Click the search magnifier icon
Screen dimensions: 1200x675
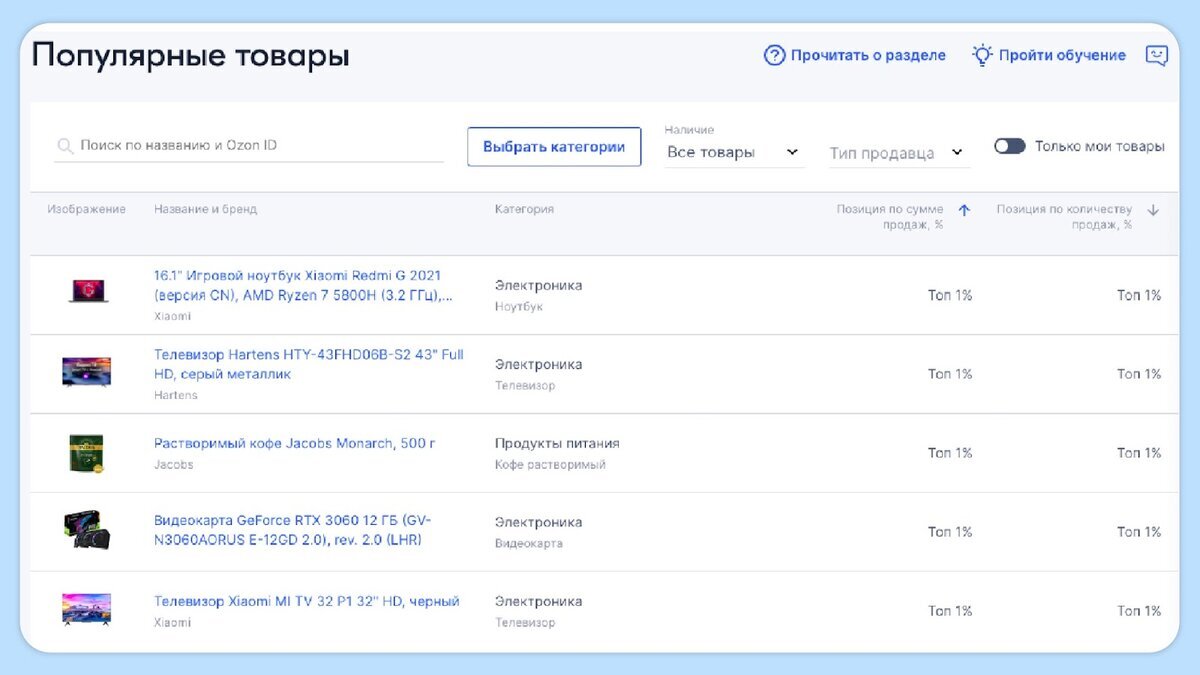tap(65, 146)
